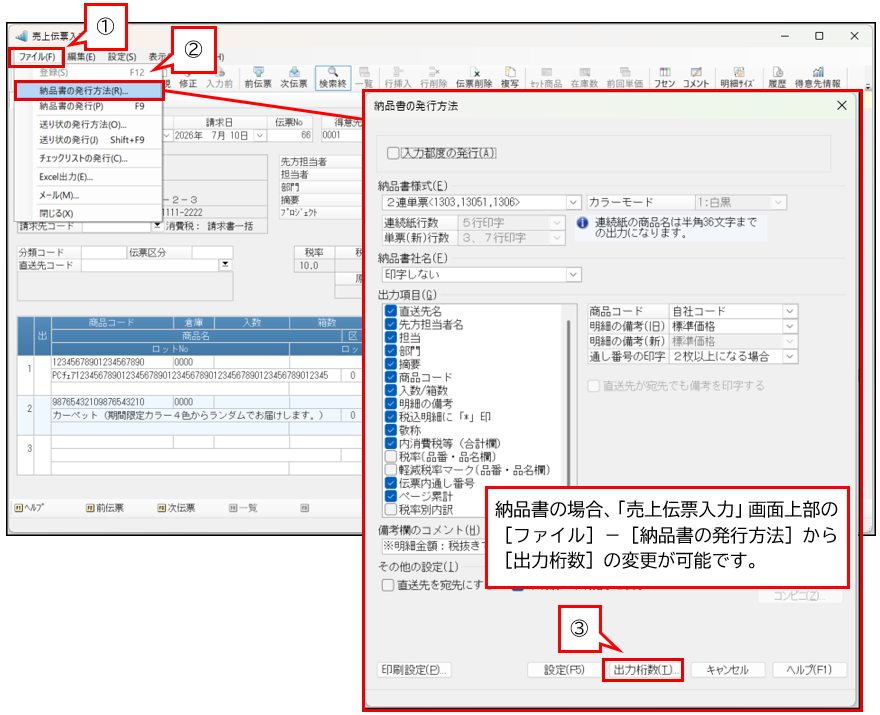Check the 税率別内訳 checkbox
This screenshot has height=715, width=880.
391,510
